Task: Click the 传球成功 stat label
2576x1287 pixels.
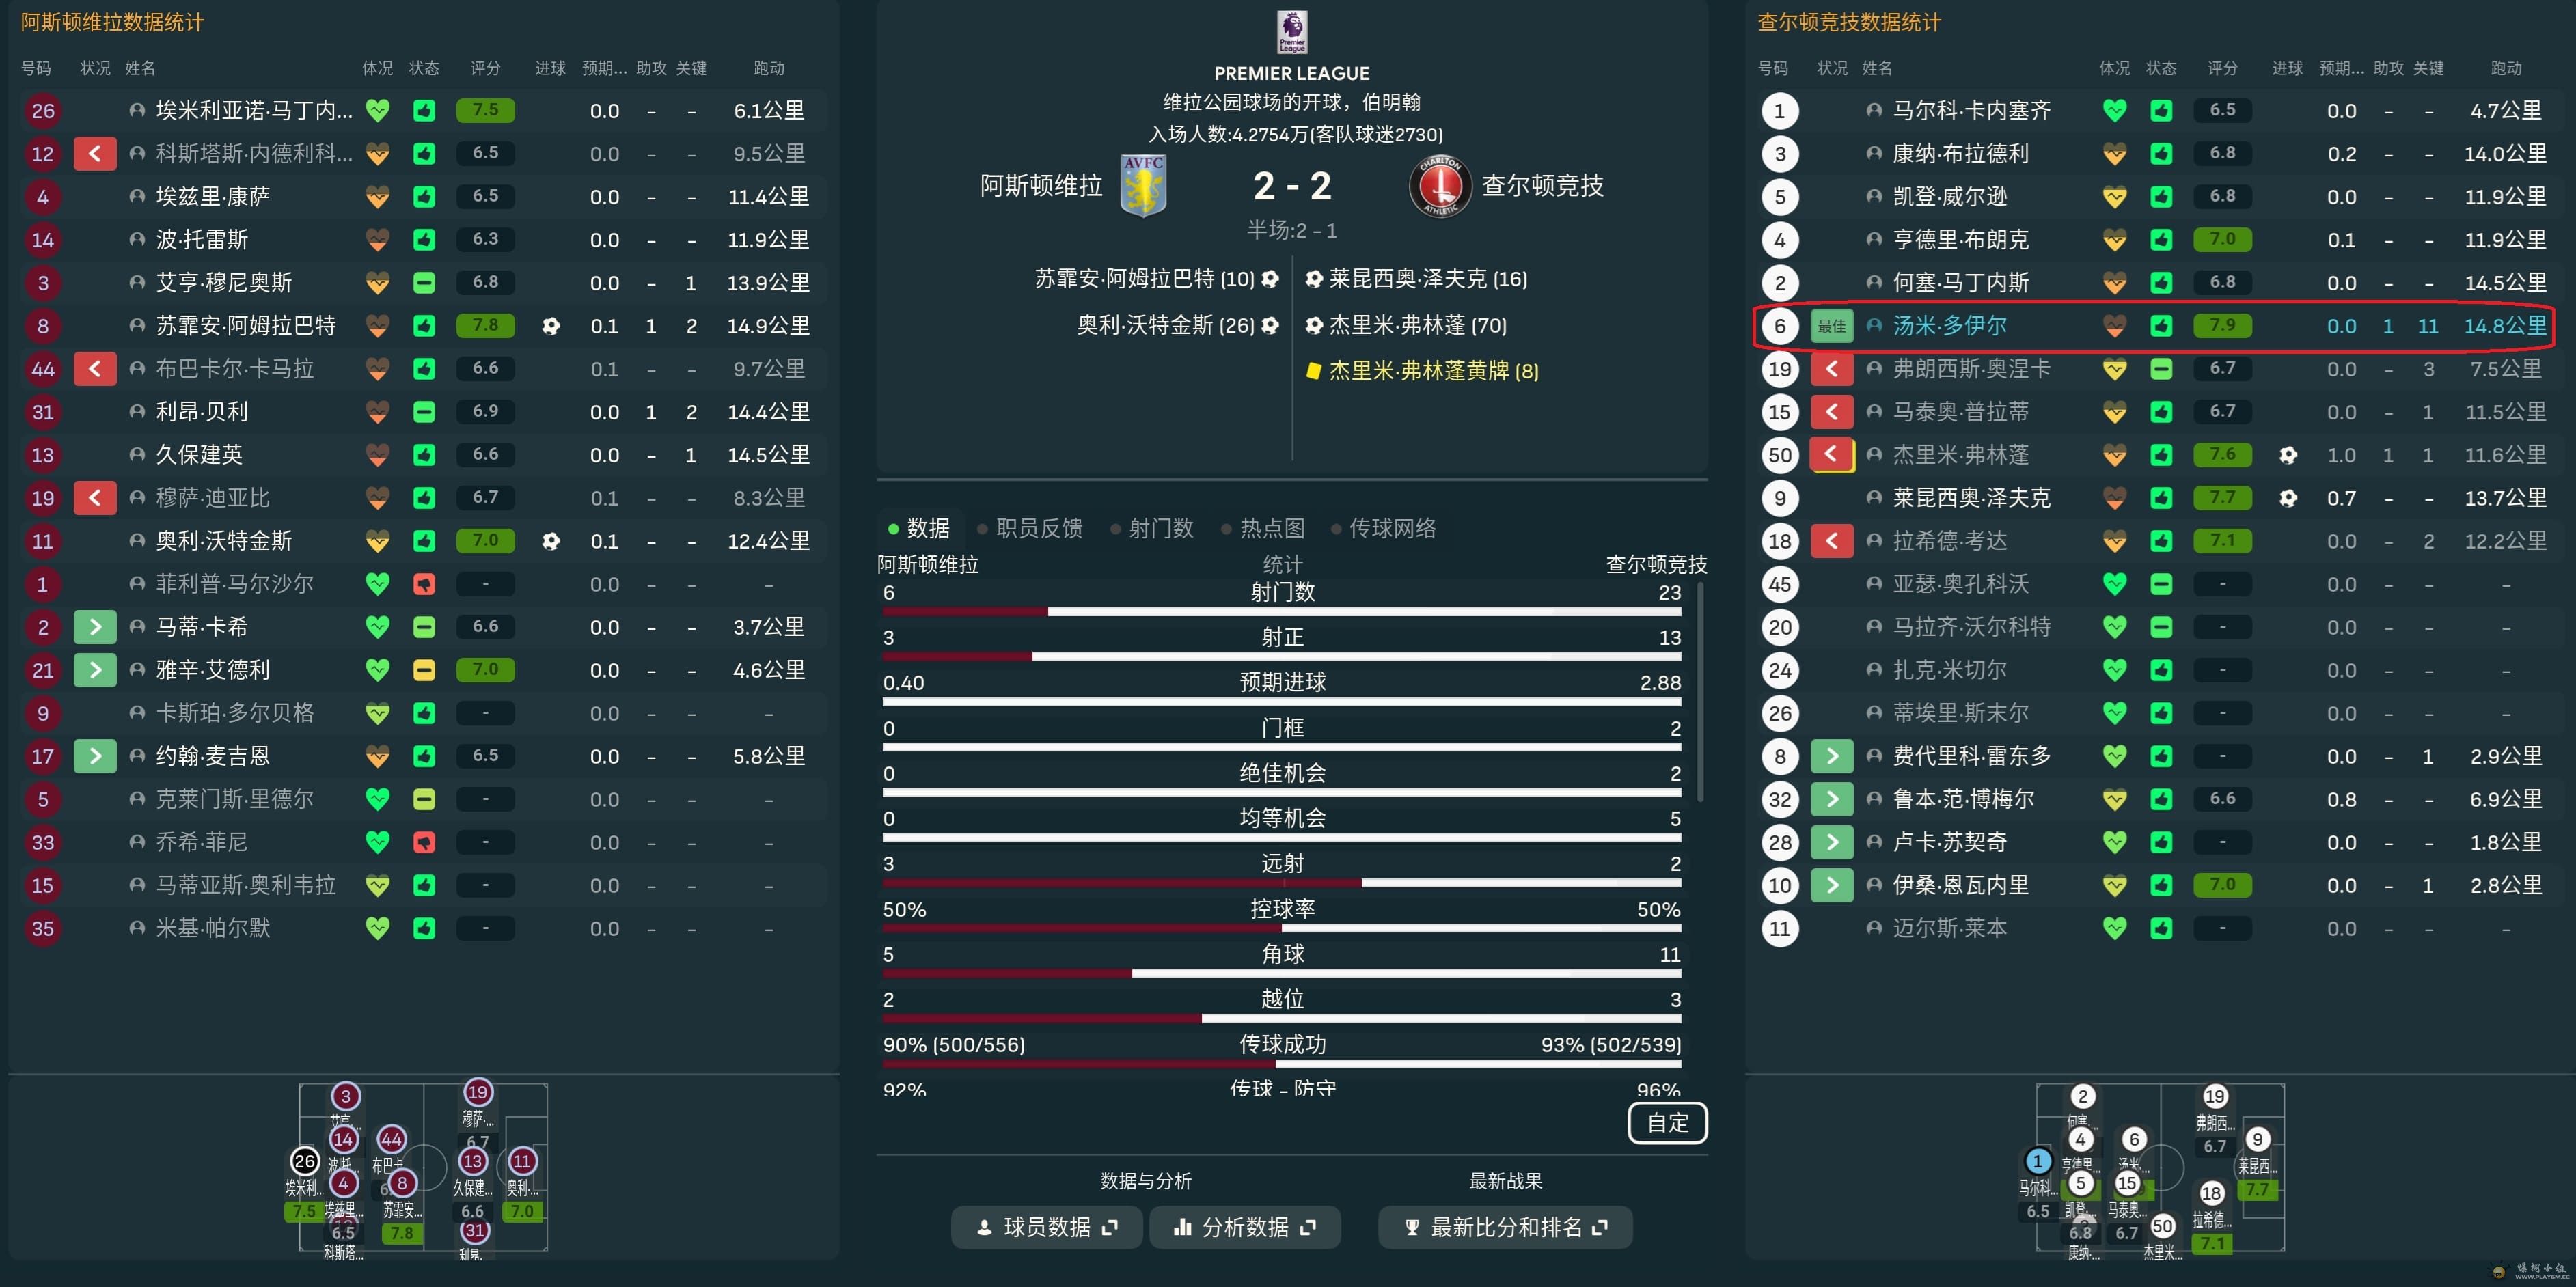Action: (x=1282, y=1045)
